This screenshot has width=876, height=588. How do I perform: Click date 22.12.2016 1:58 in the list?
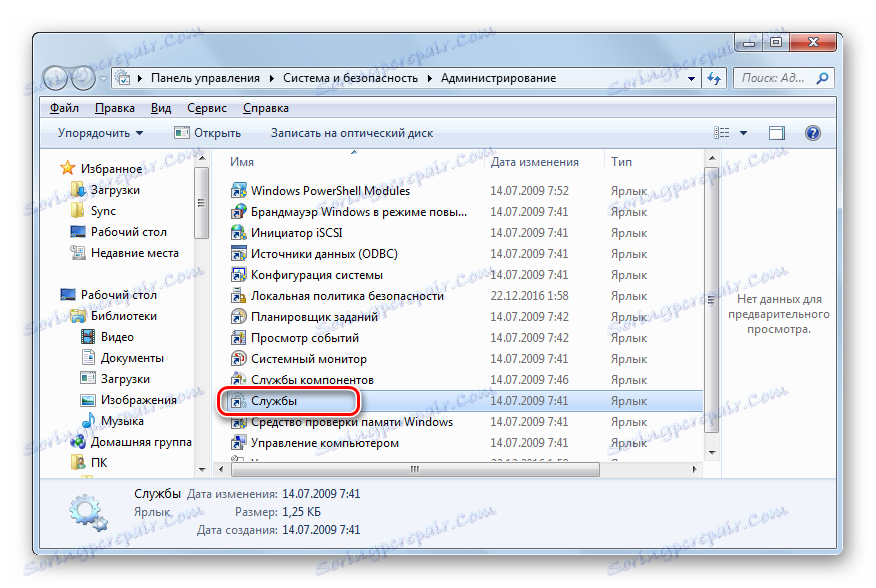tap(529, 296)
